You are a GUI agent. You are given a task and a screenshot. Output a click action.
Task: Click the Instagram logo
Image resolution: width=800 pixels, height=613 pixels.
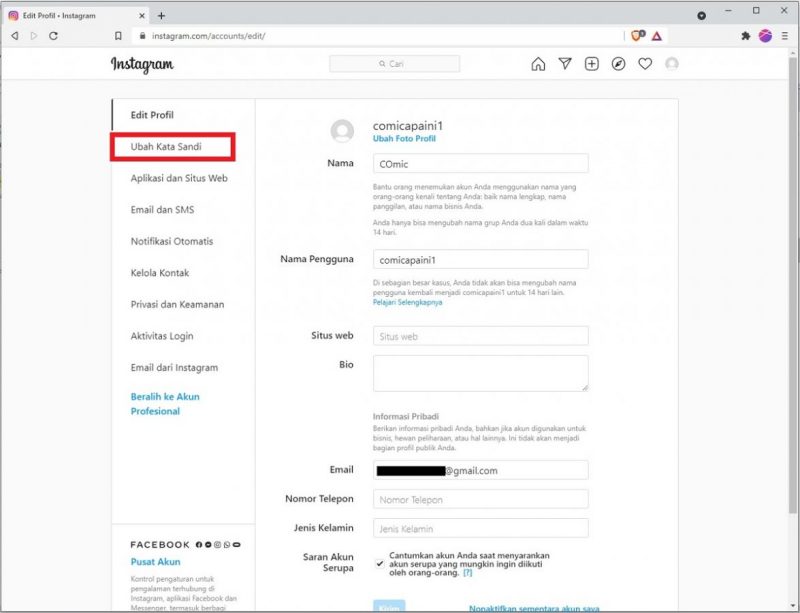point(142,64)
